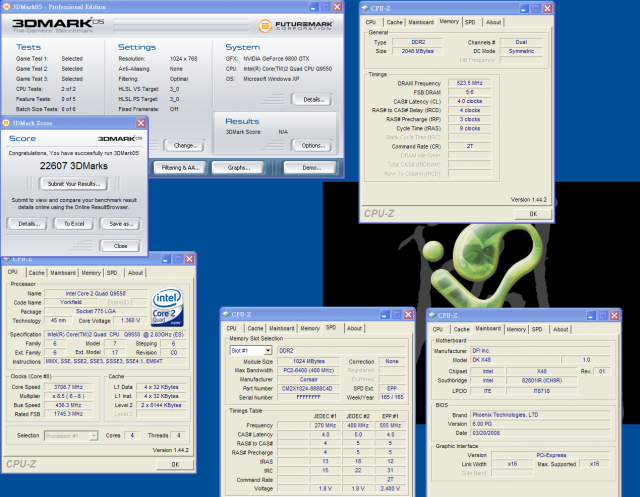Click the CPU-Z SPD window title icon
This screenshot has width=640, height=497.
point(226,314)
